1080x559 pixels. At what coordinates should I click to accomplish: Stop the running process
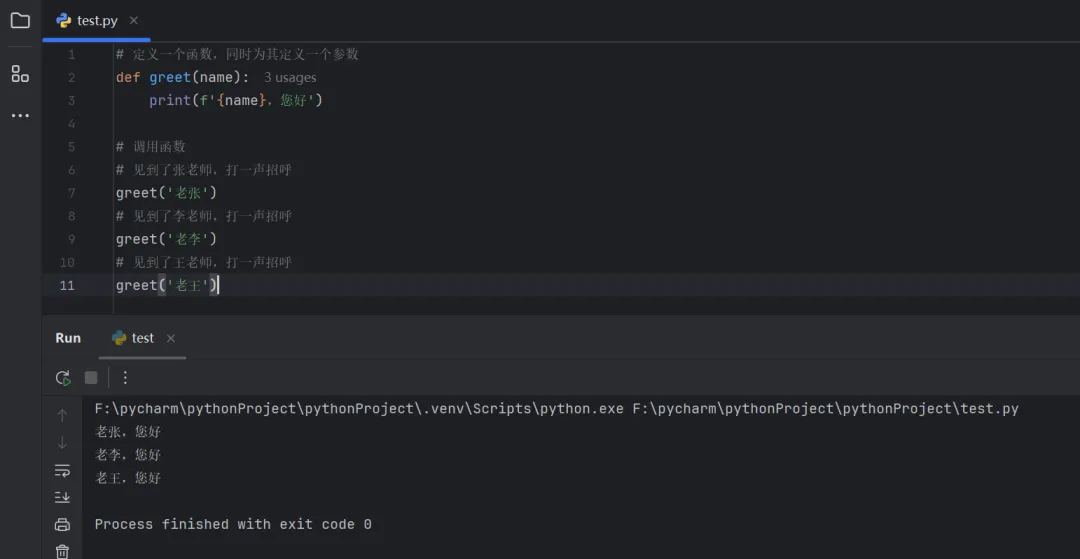click(x=91, y=377)
